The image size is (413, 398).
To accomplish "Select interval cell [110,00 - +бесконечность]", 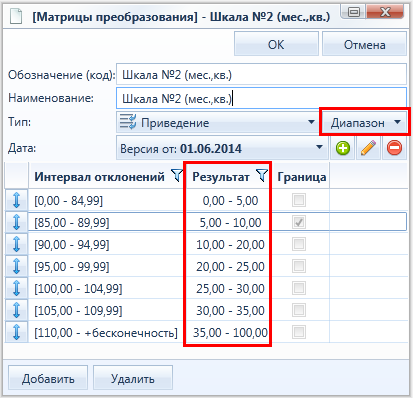I will click(x=107, y=332).
